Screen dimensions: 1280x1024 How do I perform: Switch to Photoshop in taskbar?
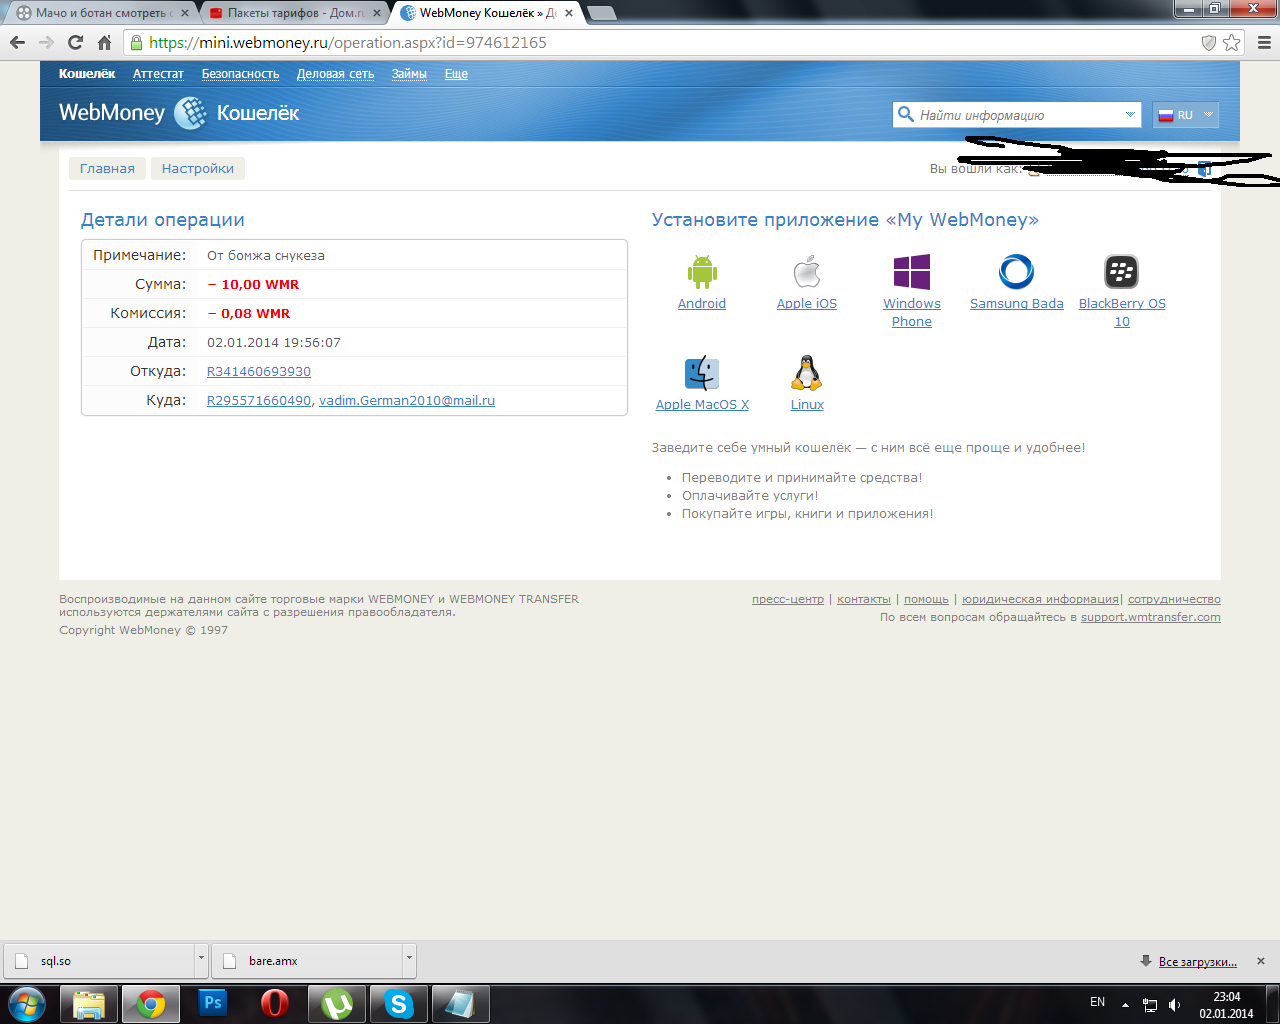[x=213, y=1004]
